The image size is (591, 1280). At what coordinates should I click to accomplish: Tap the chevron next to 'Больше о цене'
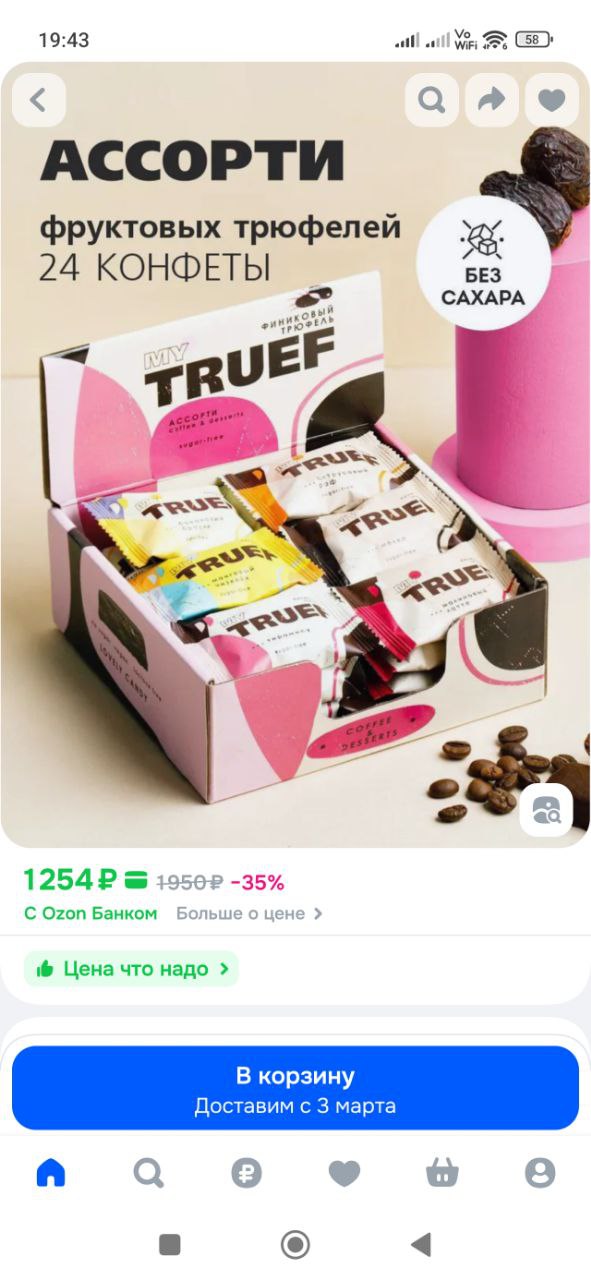(318, 913)
